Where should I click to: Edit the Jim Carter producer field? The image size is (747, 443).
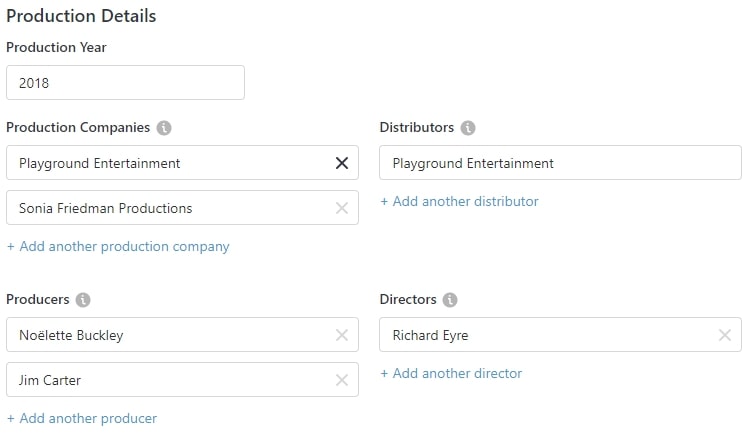click(x=165, y=380)
